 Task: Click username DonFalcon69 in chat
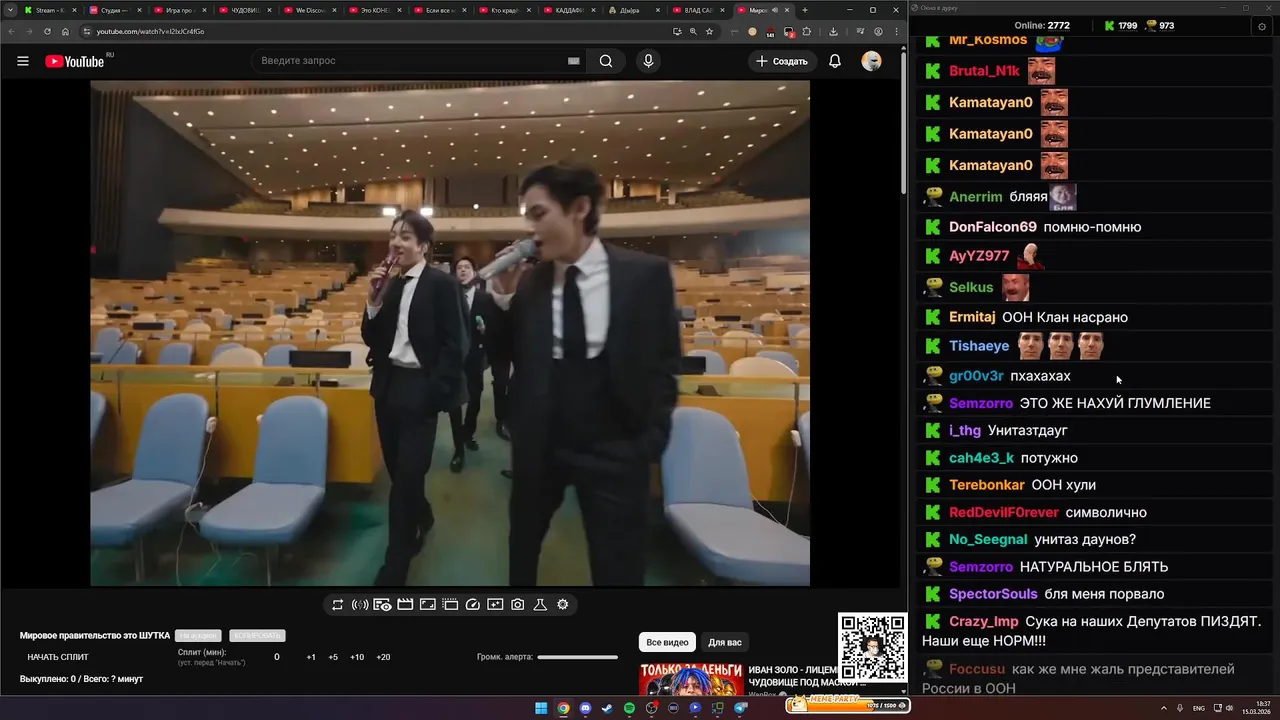993,227
